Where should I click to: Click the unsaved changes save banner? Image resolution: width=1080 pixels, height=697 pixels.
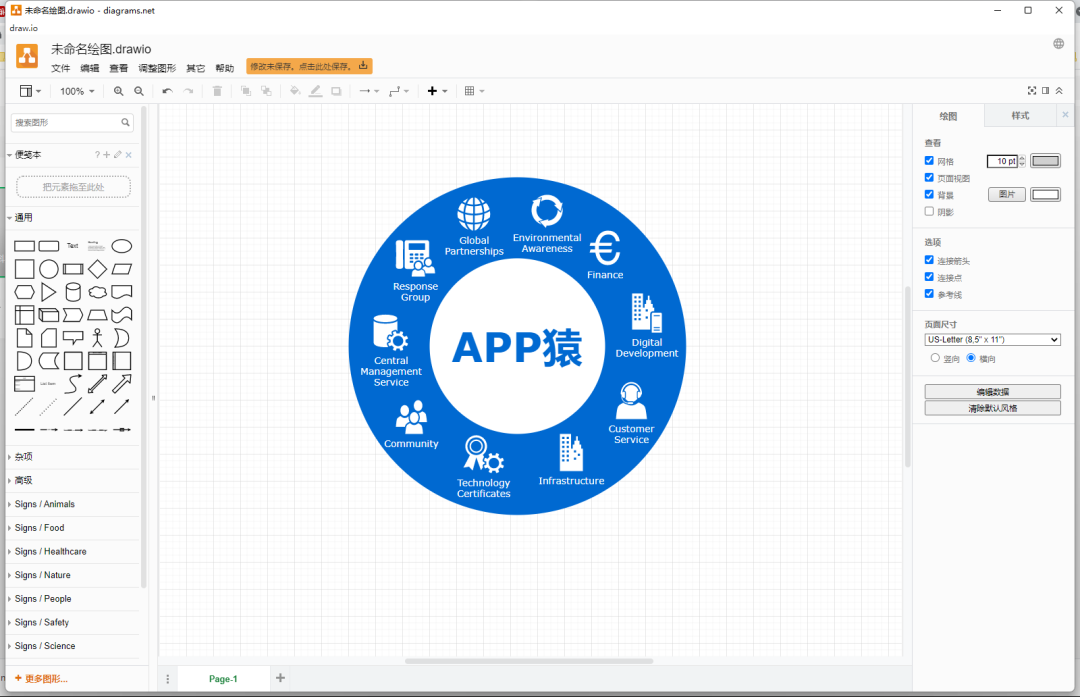[x=309, y=66]
